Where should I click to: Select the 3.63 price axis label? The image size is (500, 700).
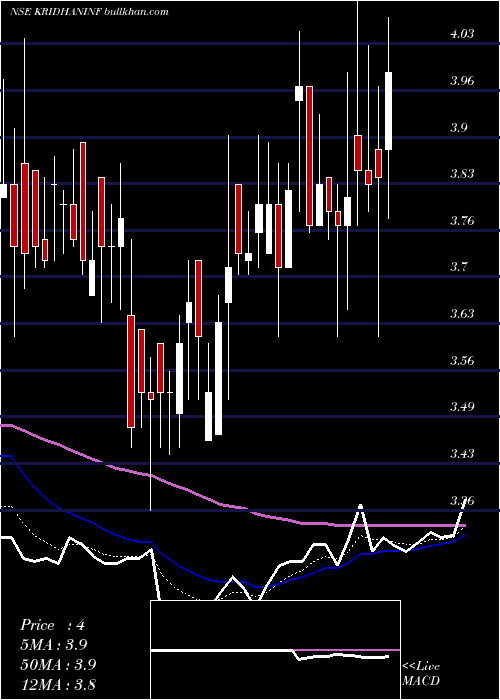click(462, 313)
